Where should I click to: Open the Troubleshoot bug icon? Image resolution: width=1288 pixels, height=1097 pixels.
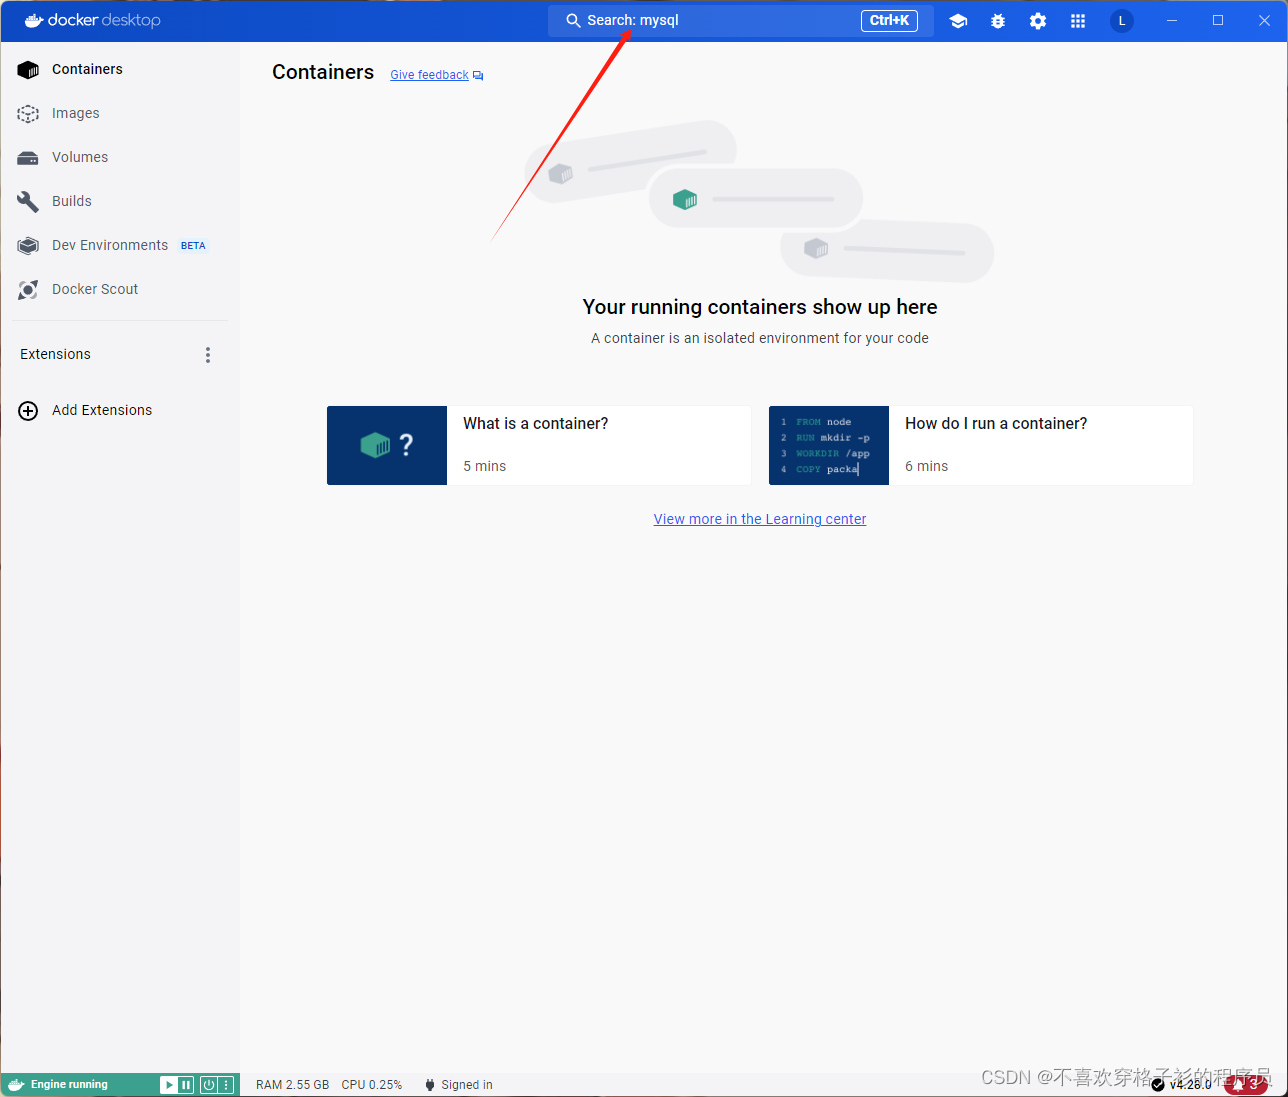coord(998,21)
